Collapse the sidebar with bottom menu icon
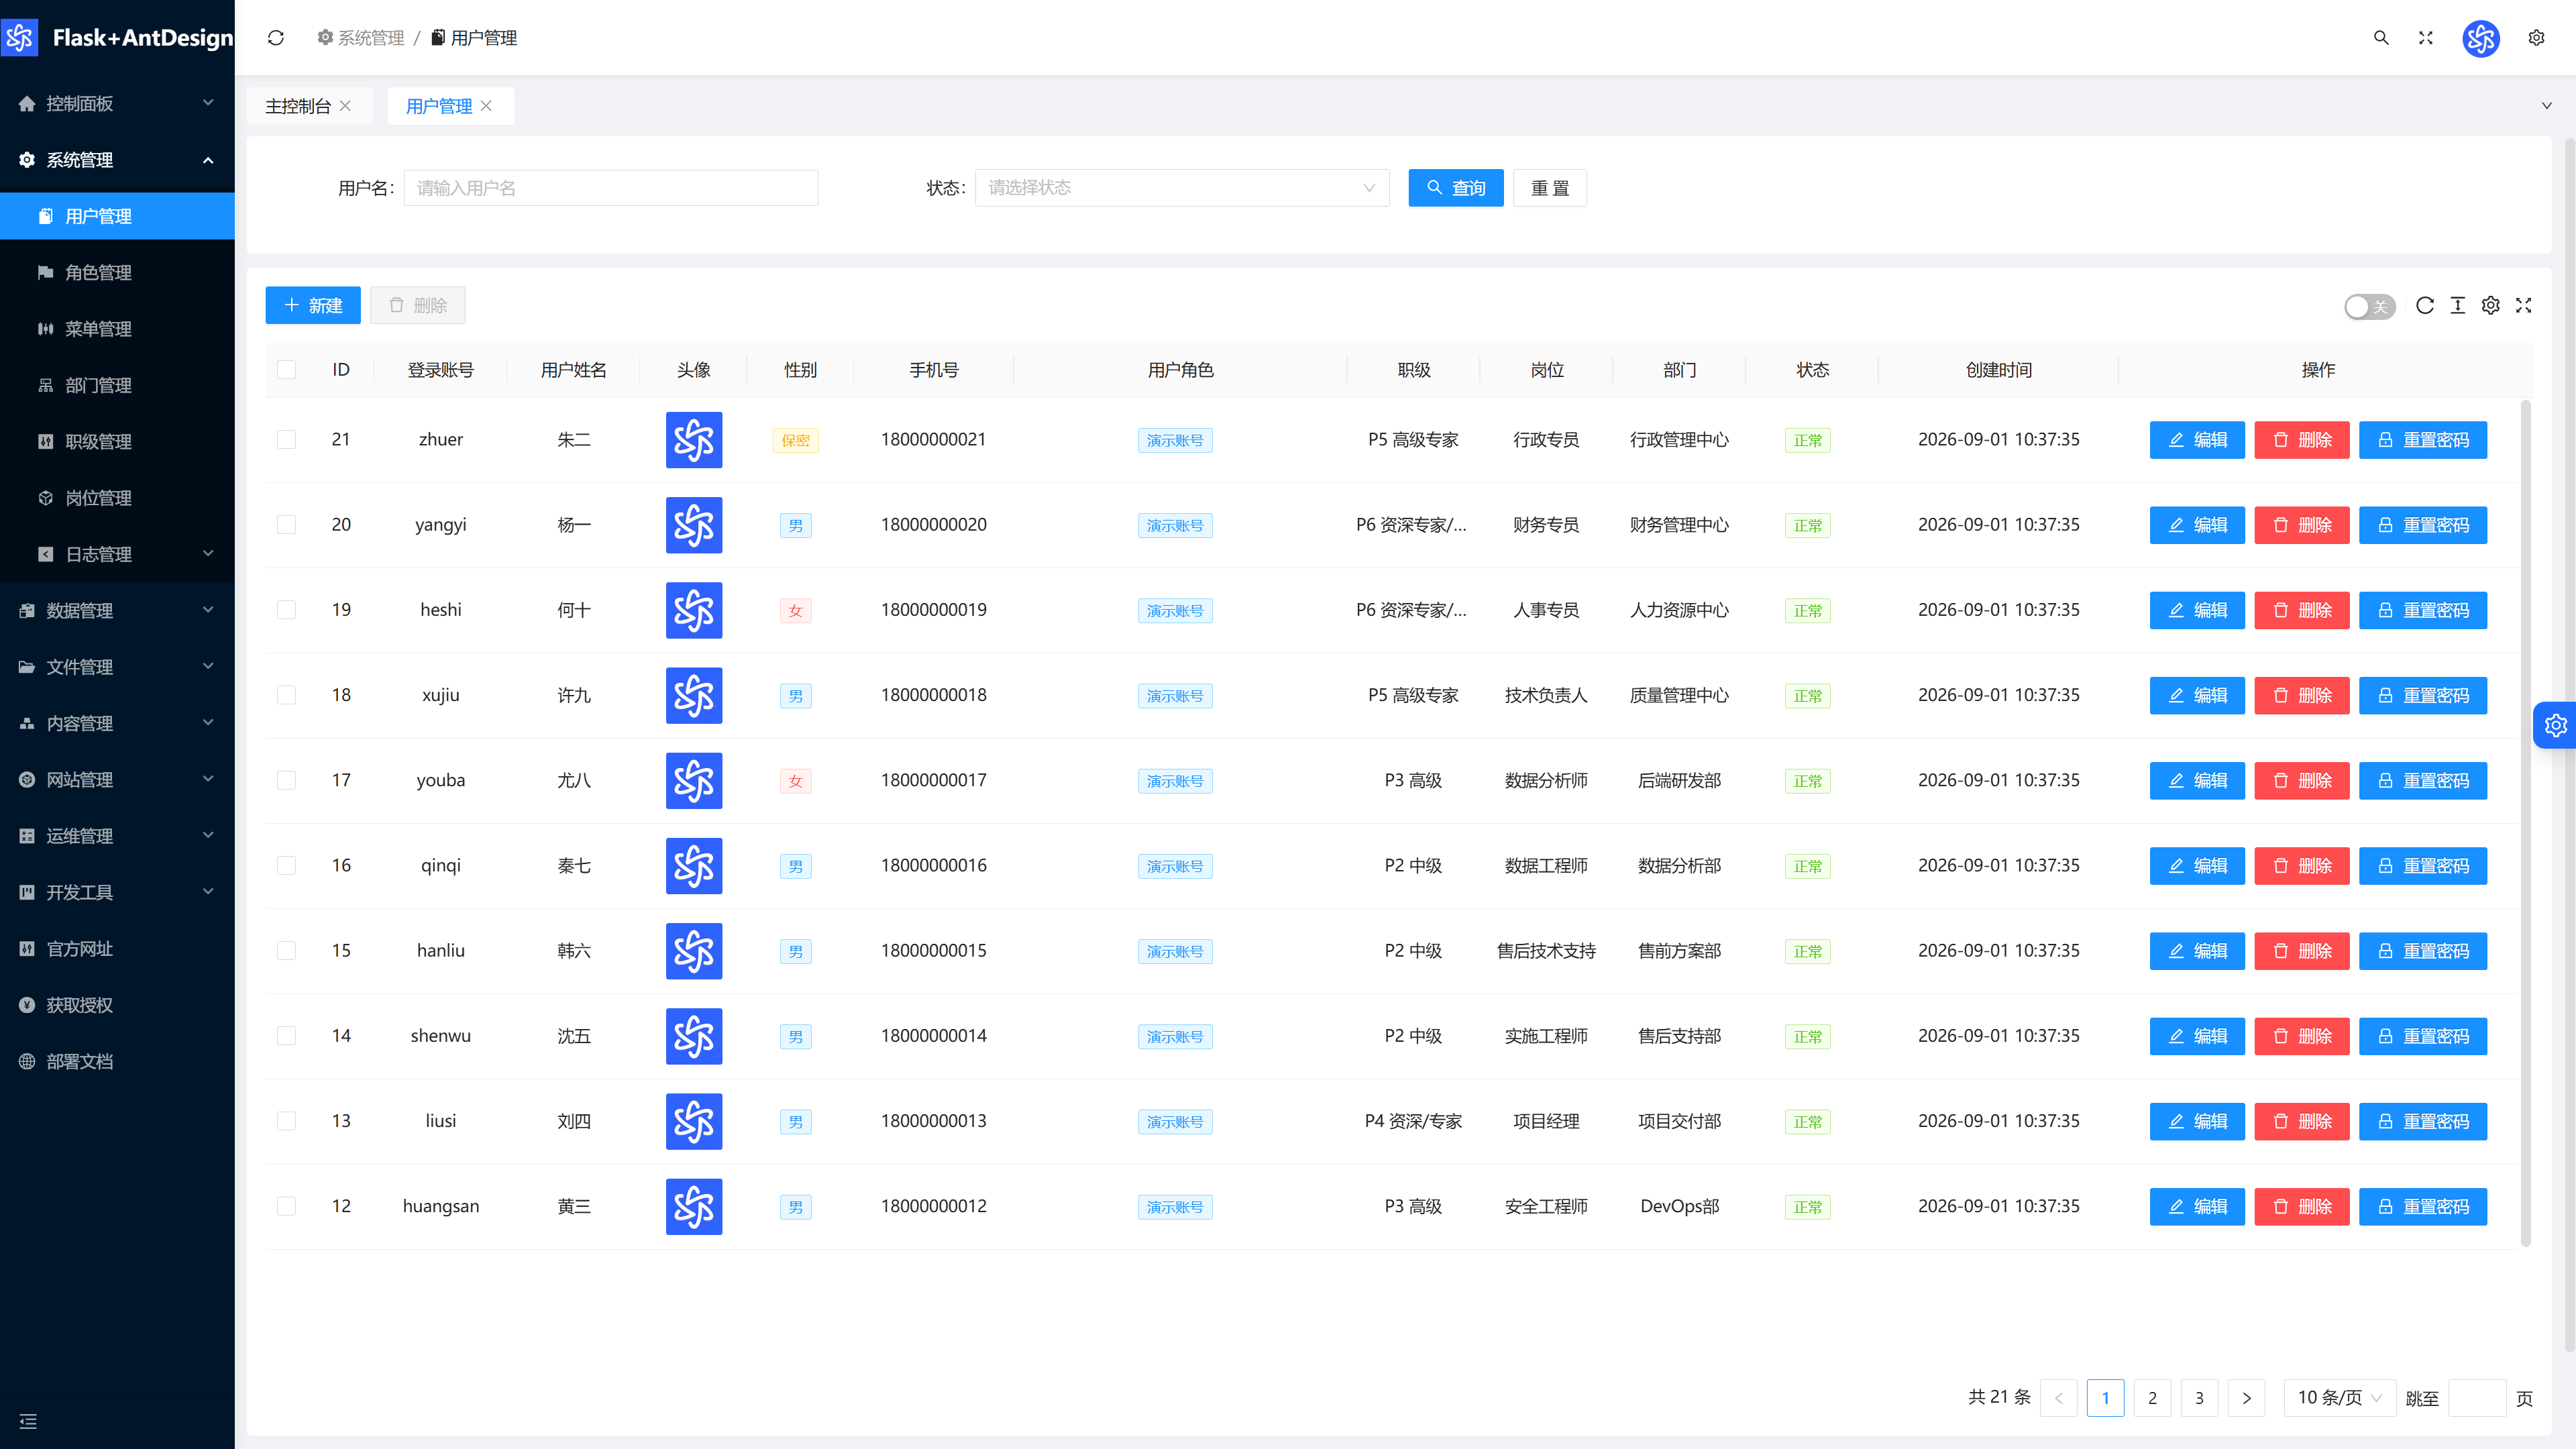Viewport: 2576px width, 1449px height. [x=28, y=1421]
